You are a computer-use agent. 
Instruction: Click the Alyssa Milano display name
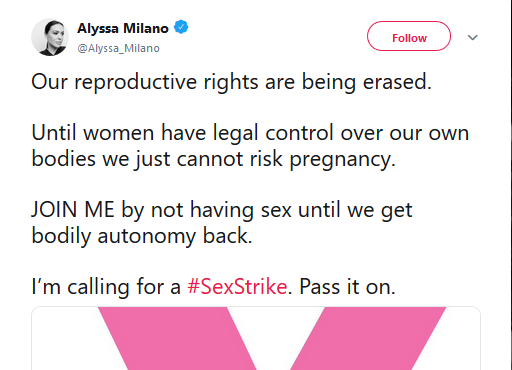click(x=123, y=28)
